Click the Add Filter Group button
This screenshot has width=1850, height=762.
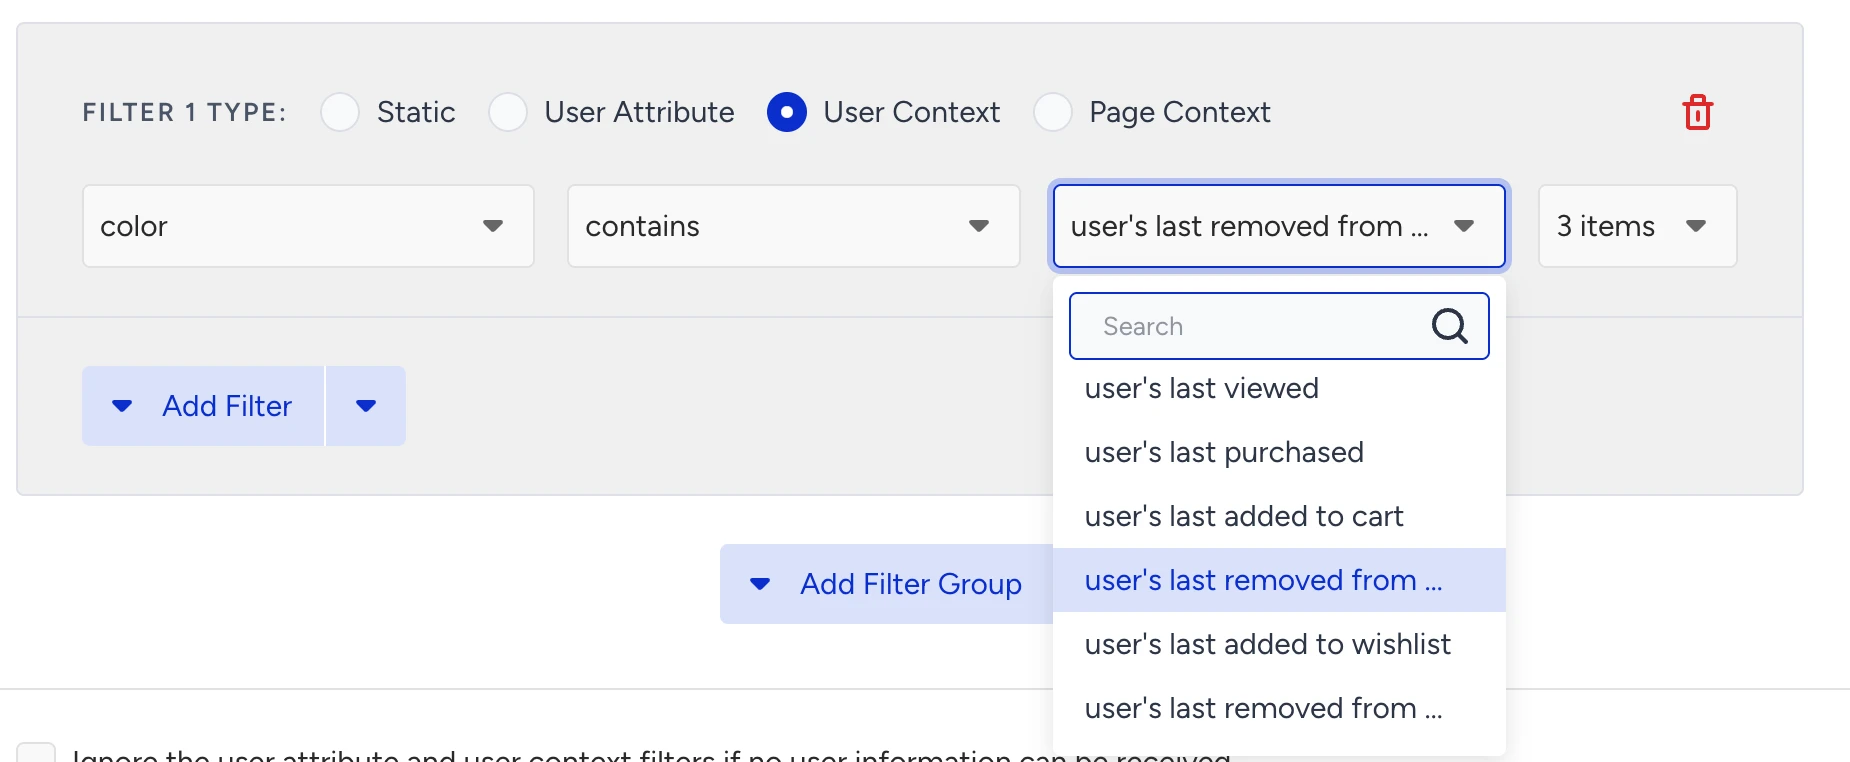pyautogui.click(x=886, y=584)
